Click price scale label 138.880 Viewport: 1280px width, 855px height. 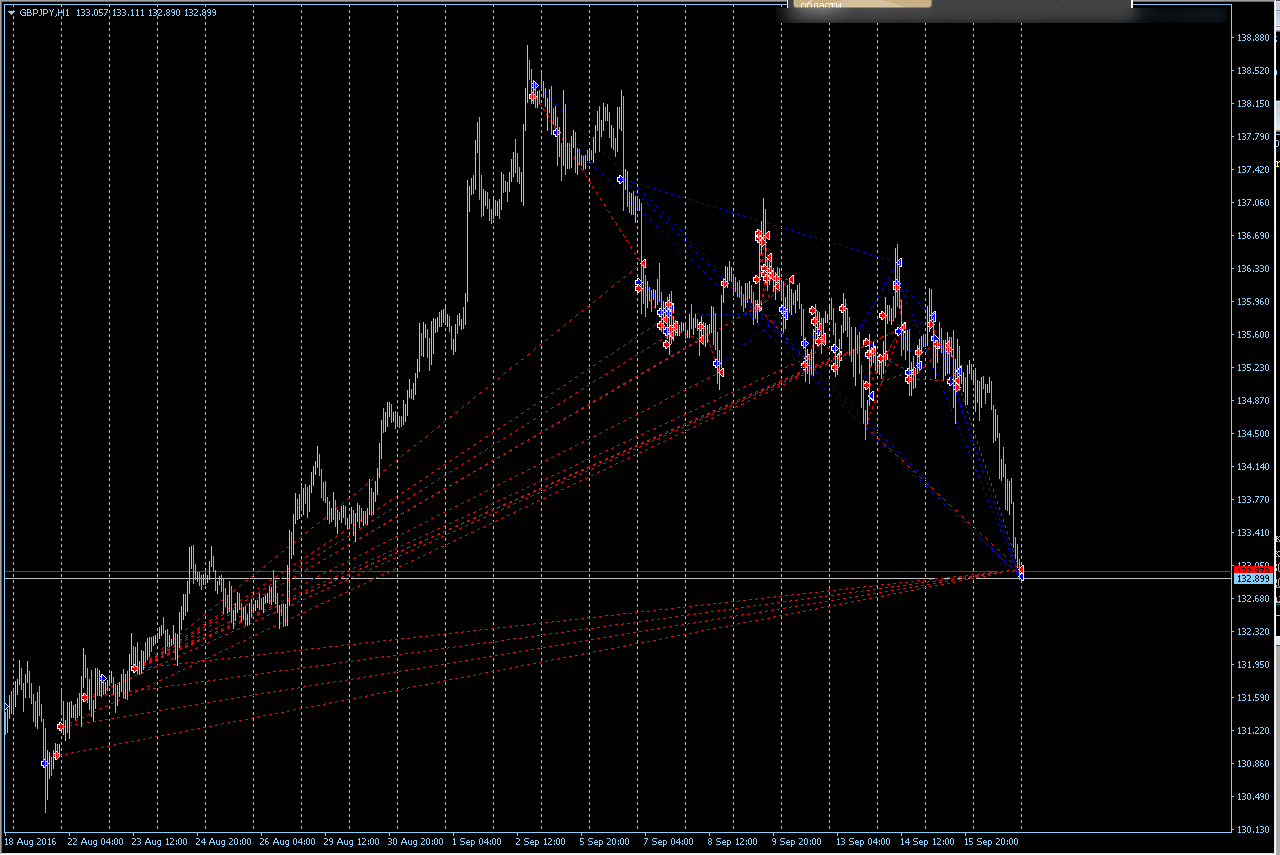1253,38
